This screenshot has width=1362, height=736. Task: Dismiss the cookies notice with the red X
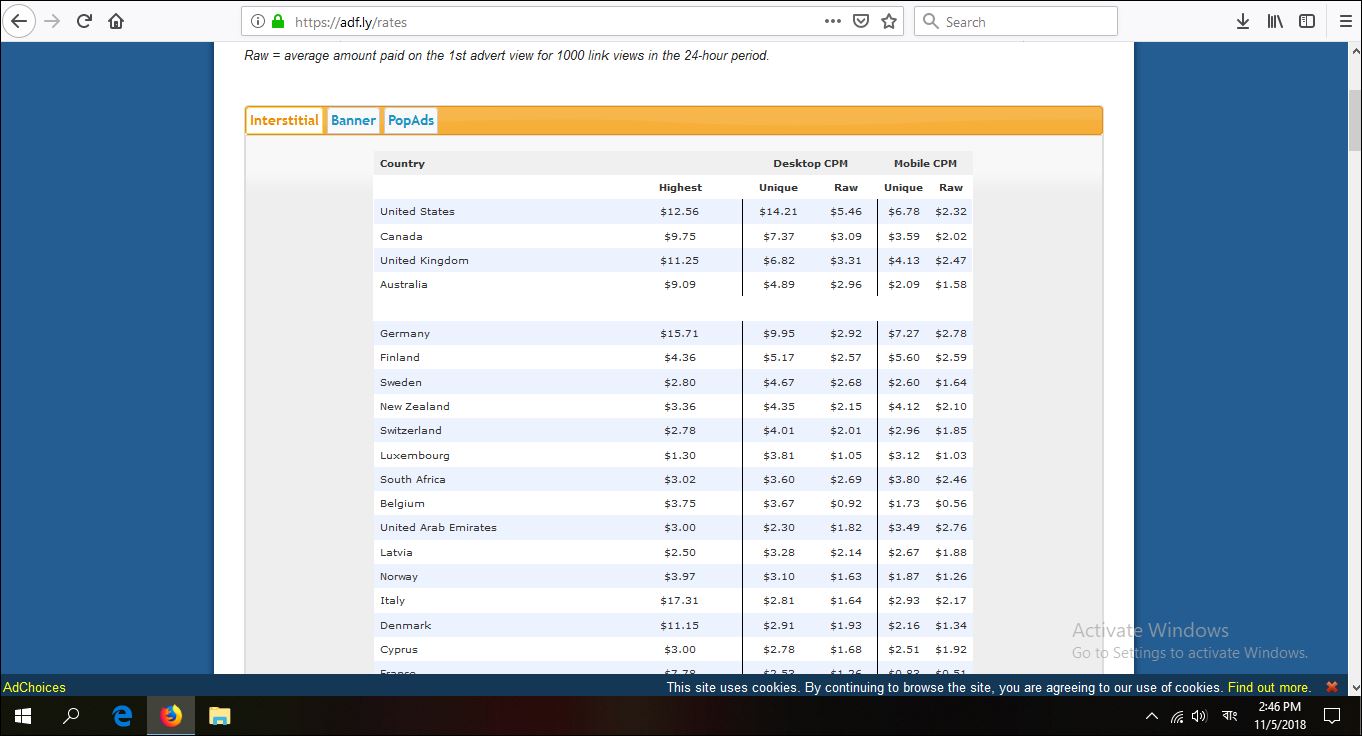[1331, 687]
